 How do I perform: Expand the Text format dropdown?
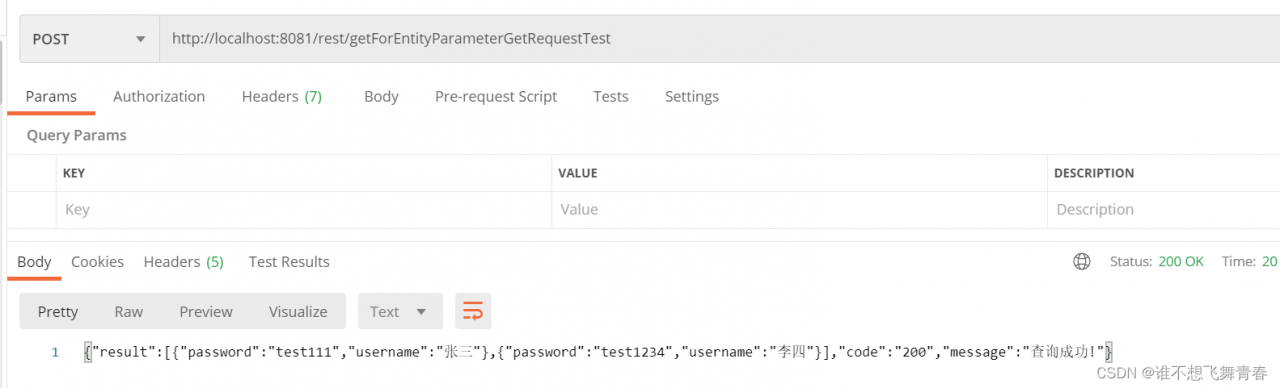[x=400, y=311]
